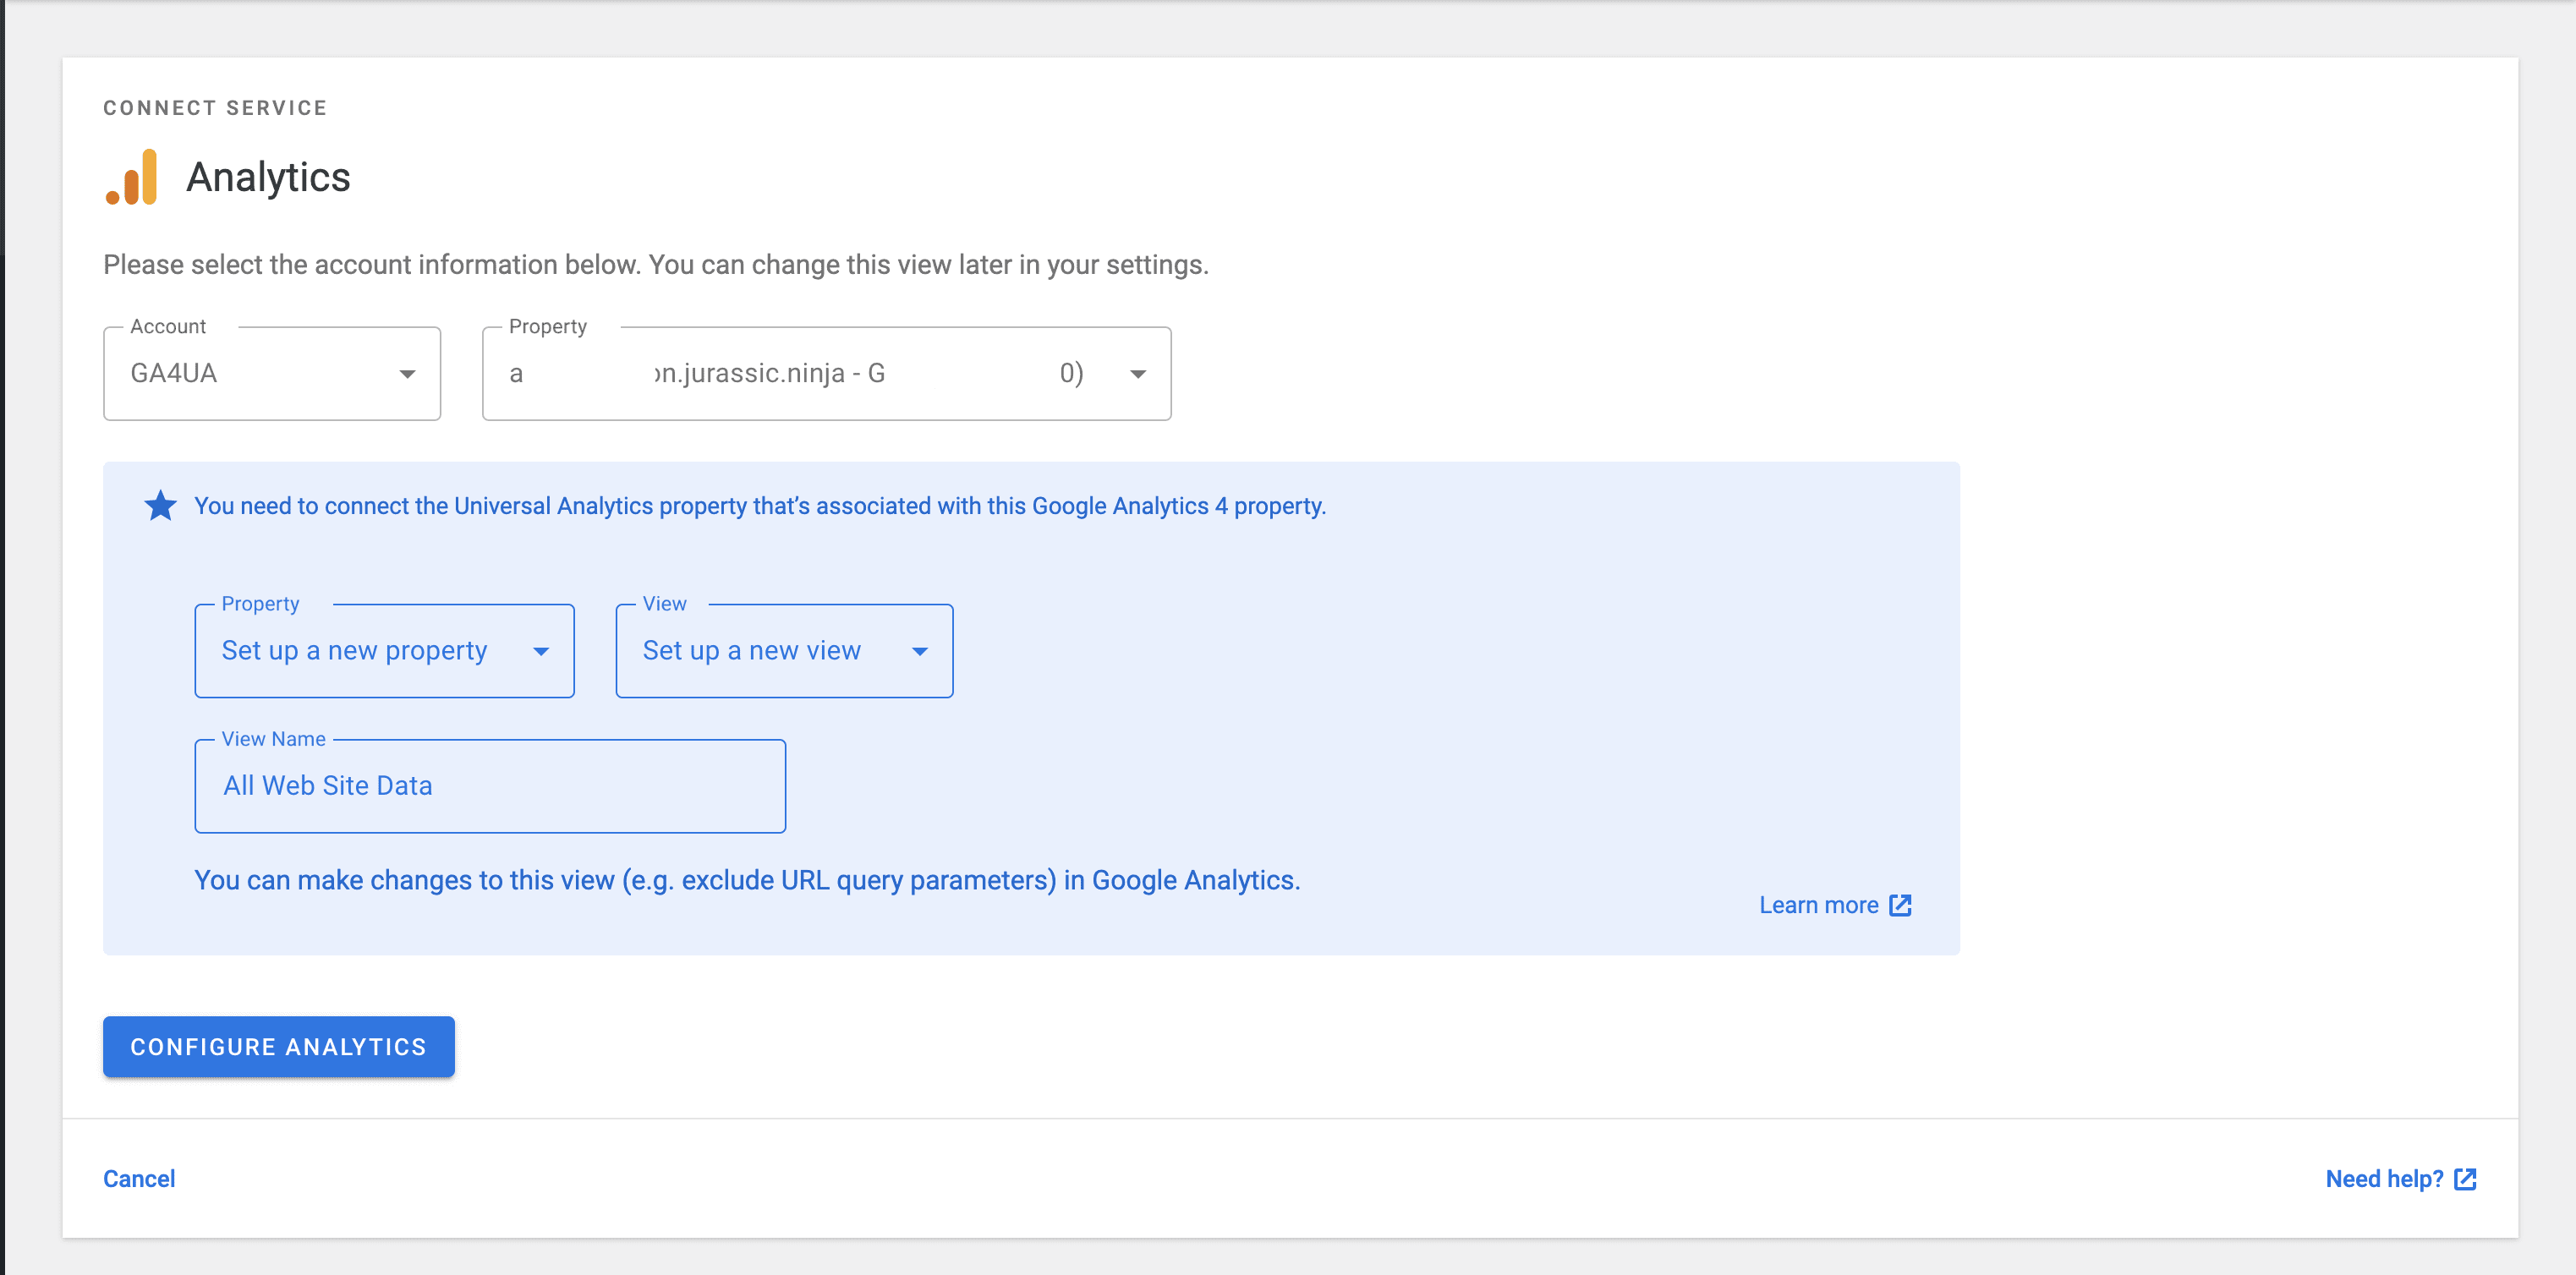Open the Learn more link
The width and height of the screenshot is (2576, 1275).
1835,905
